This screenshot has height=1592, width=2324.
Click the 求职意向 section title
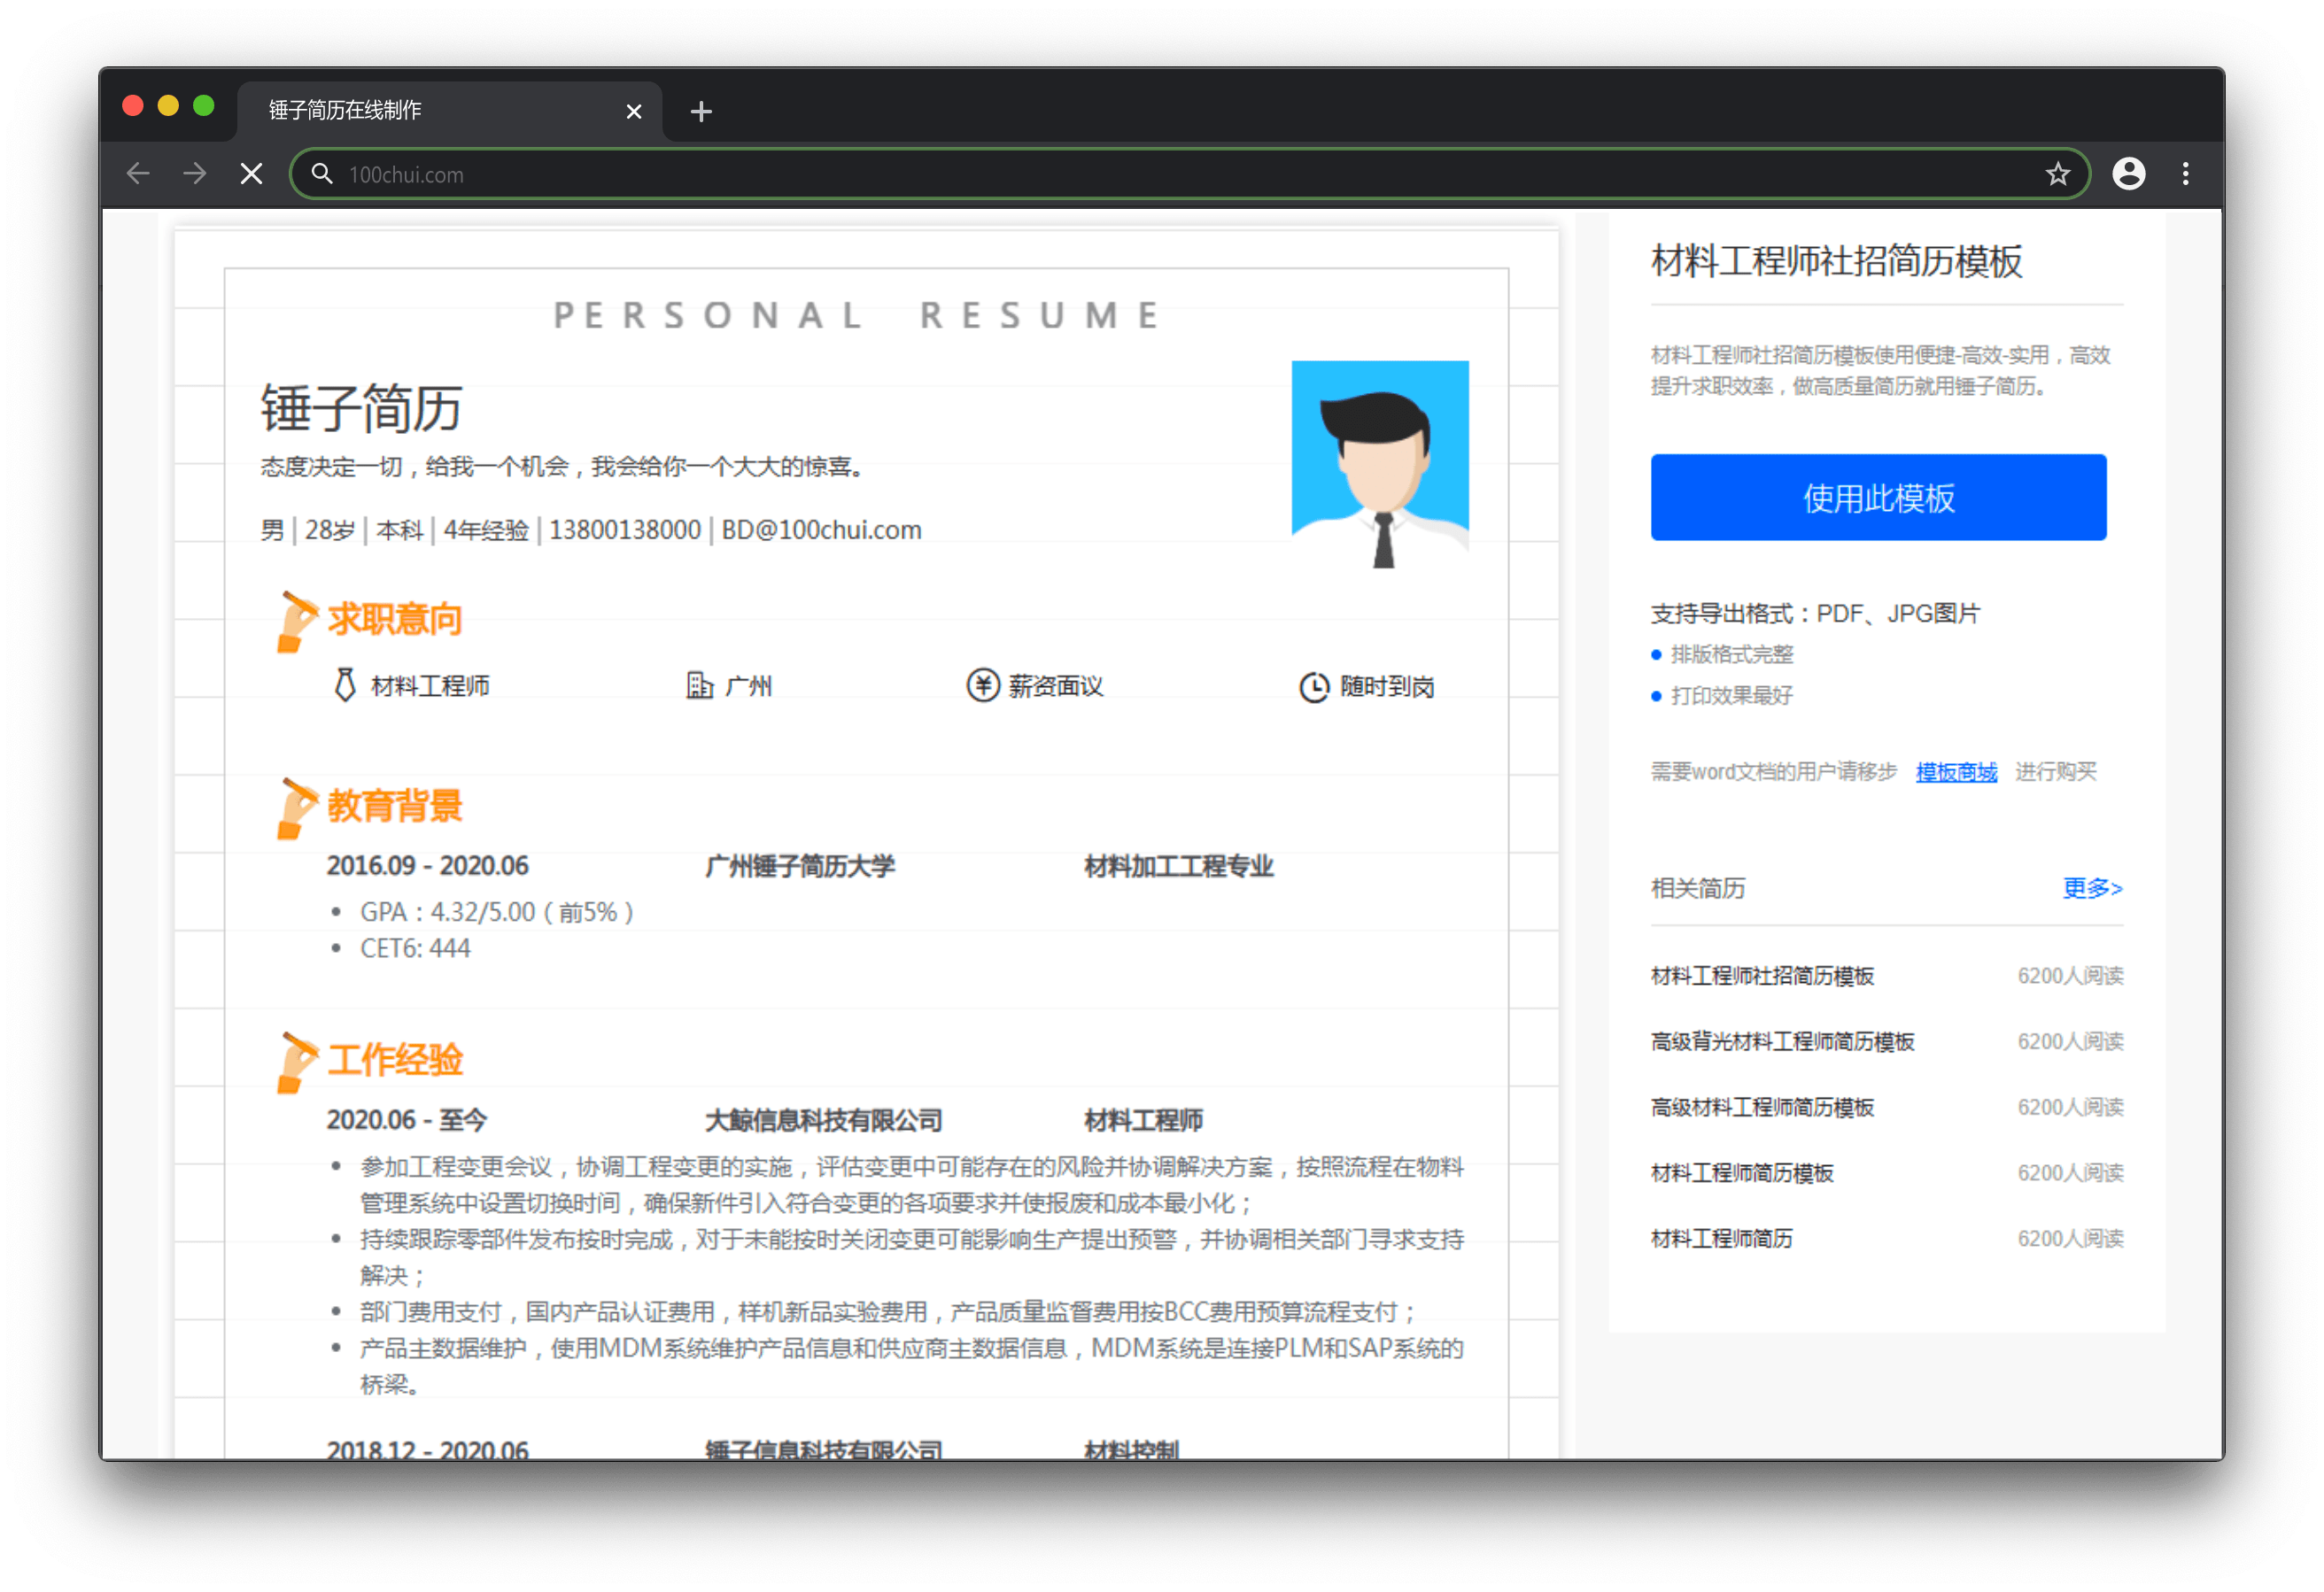395,619
